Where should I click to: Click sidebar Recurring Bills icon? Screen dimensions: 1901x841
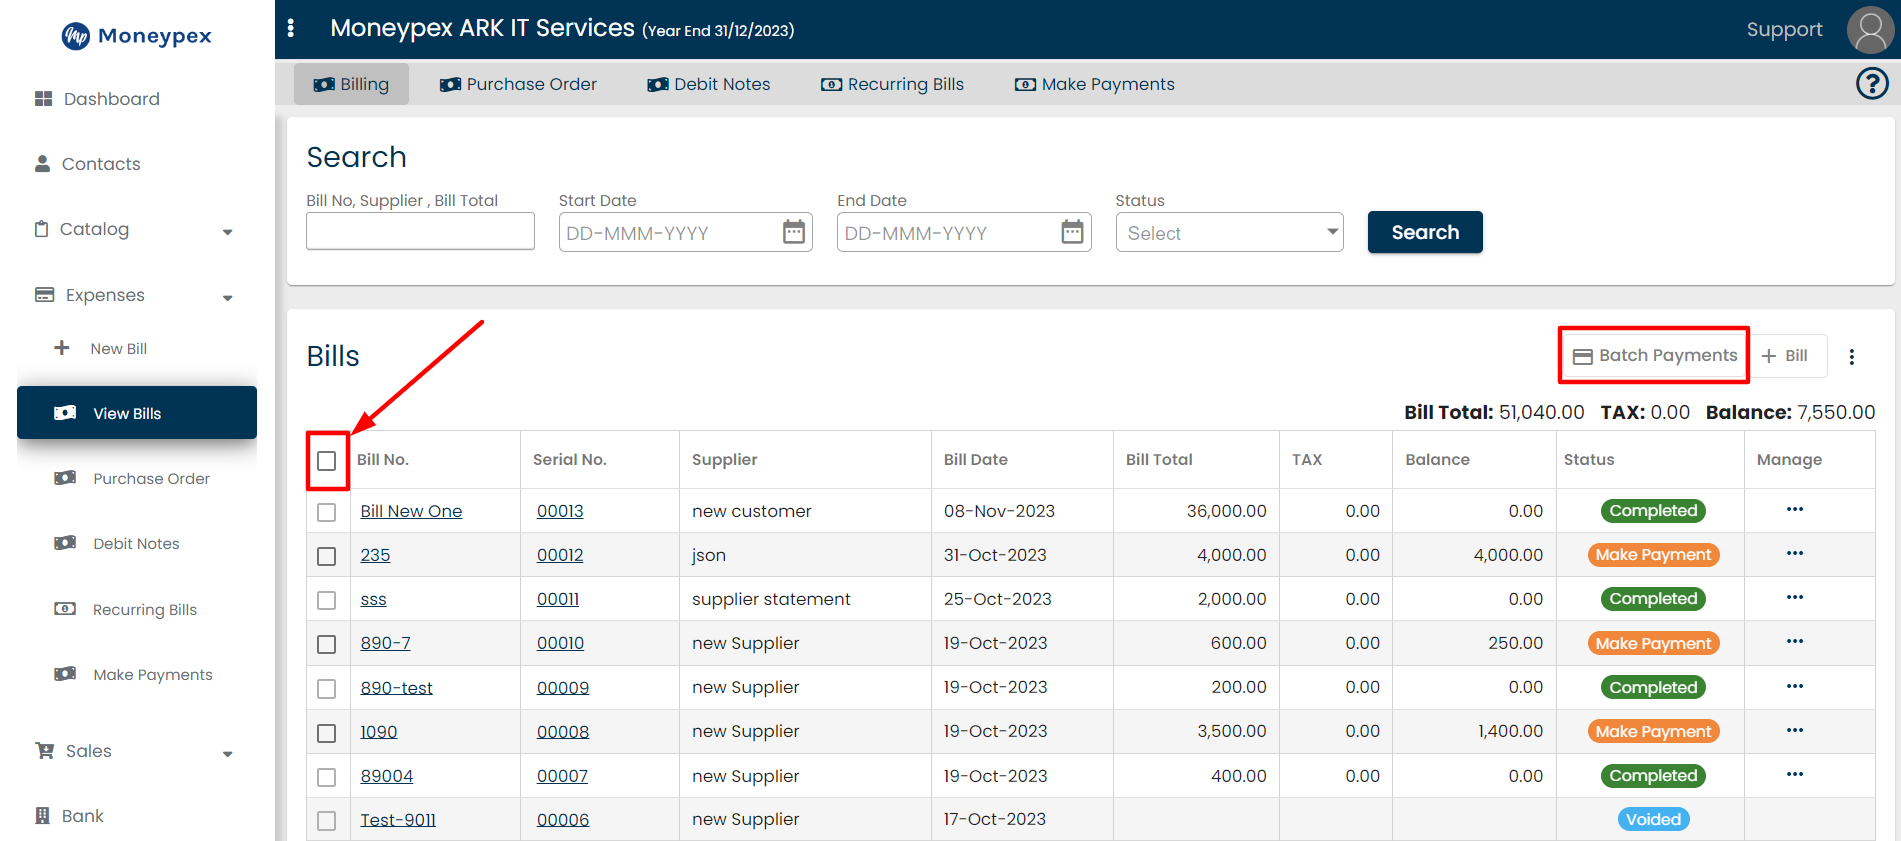65,609
